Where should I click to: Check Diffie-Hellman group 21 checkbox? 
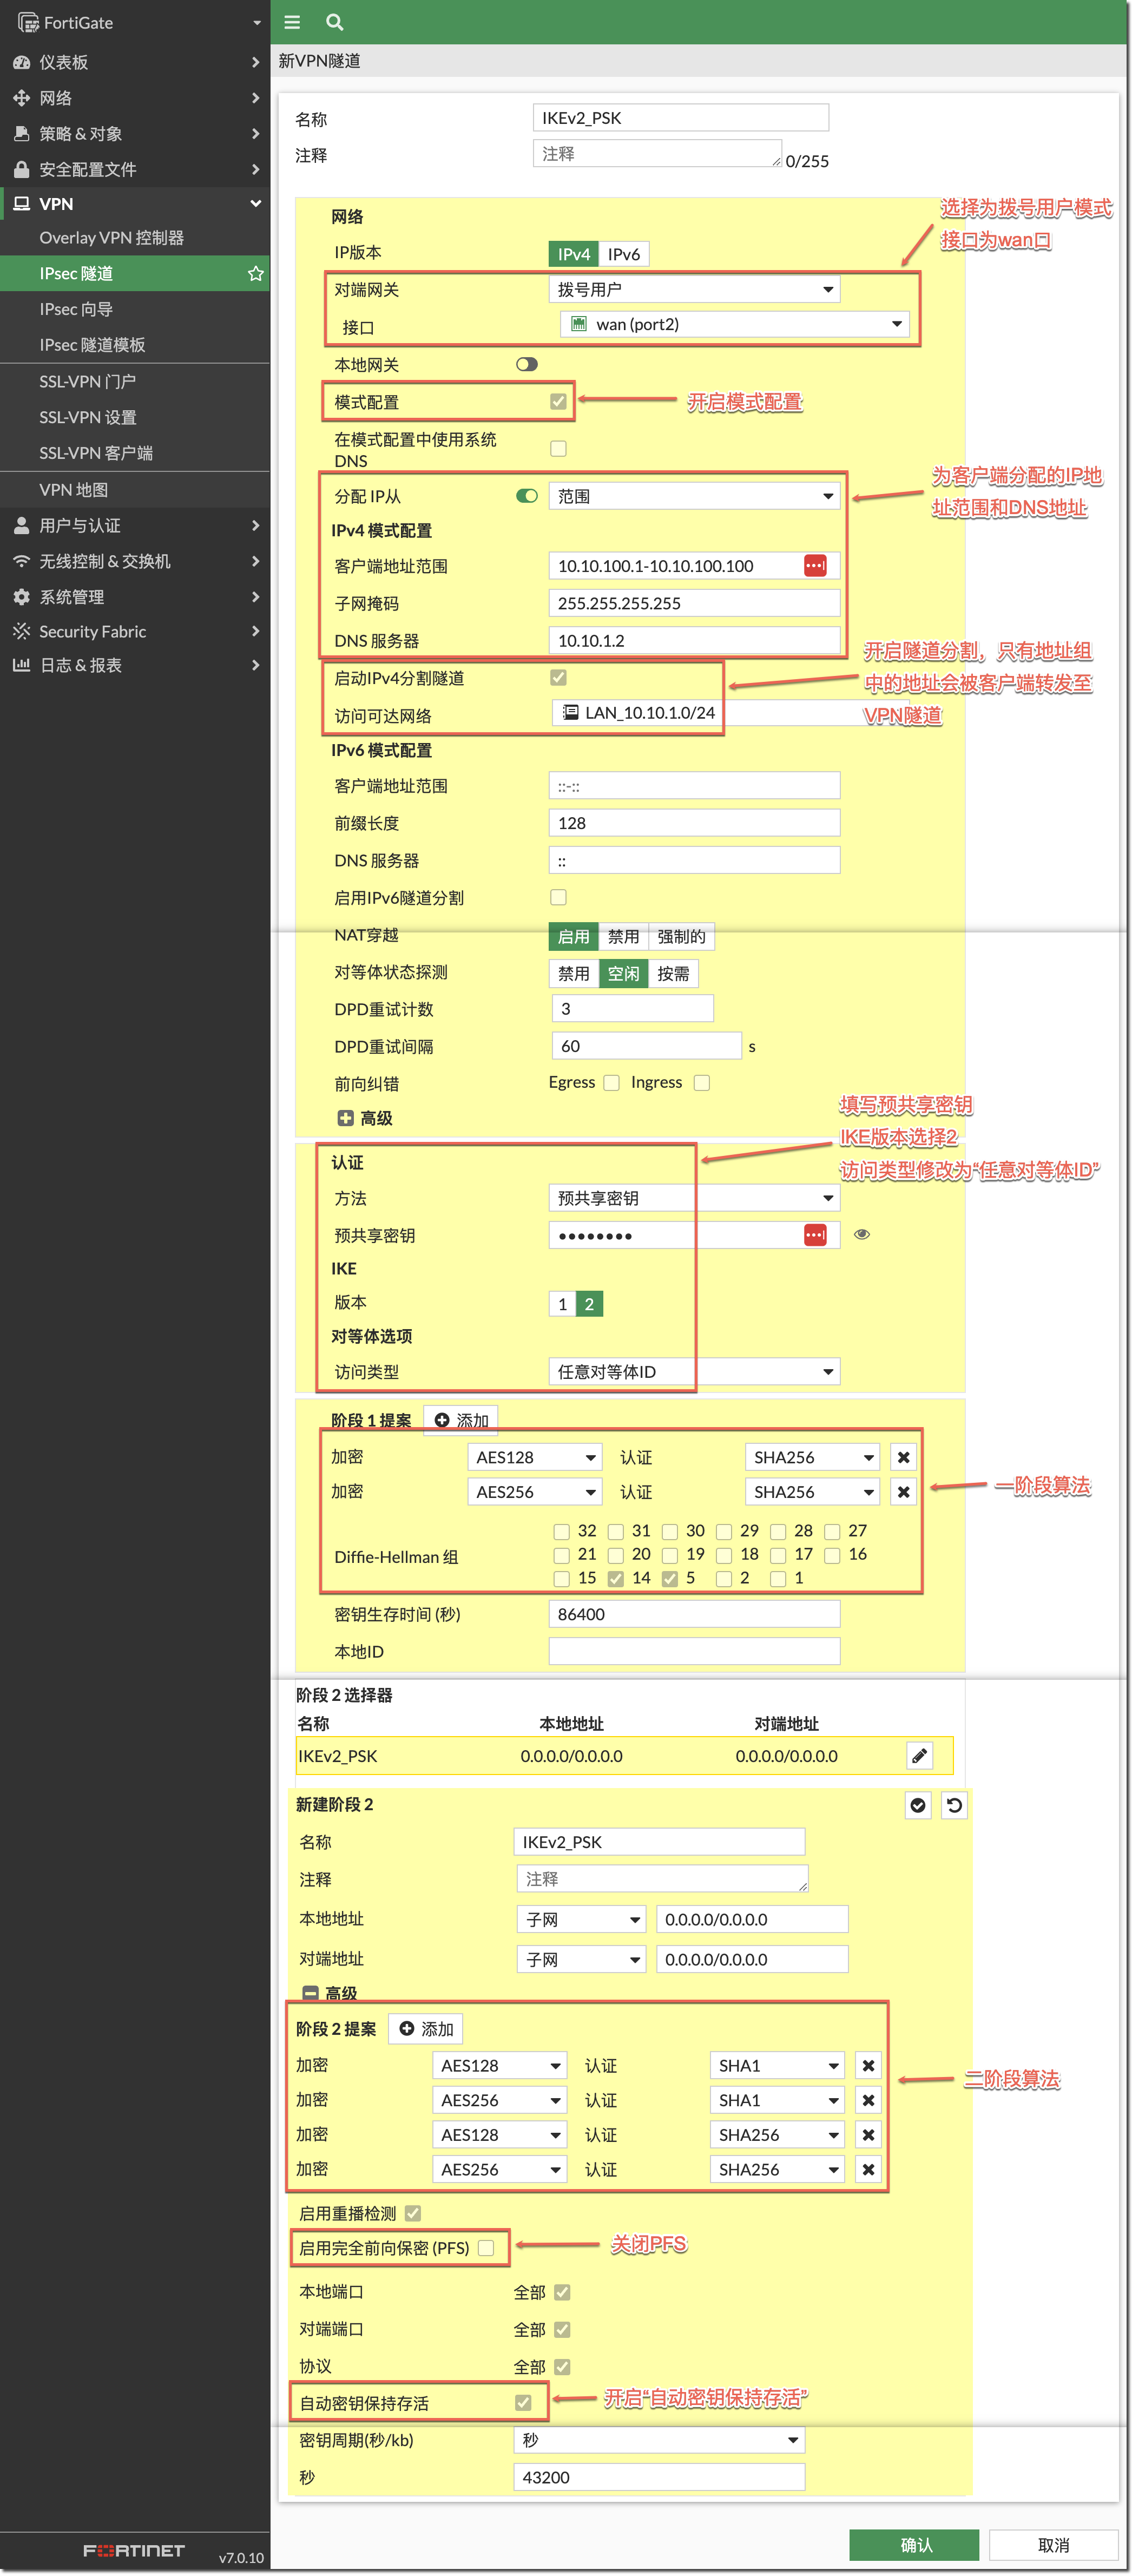562,1555
